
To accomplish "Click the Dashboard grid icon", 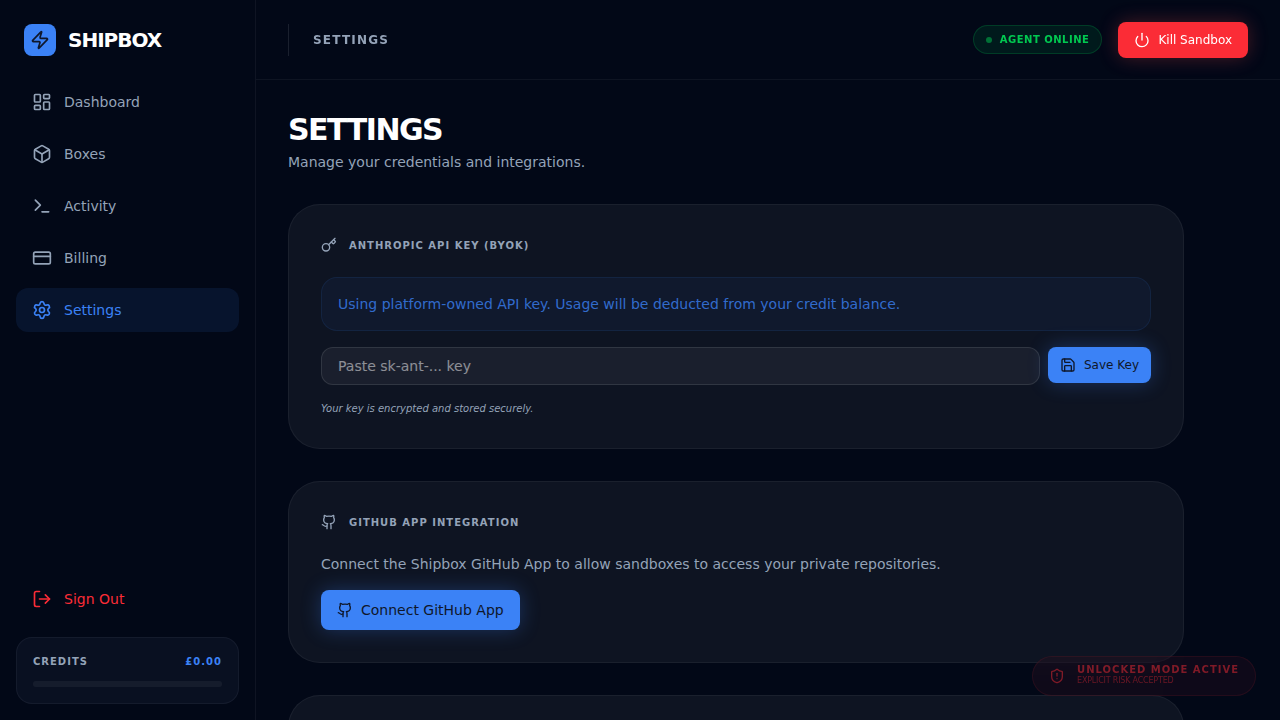I will point(42,102).
